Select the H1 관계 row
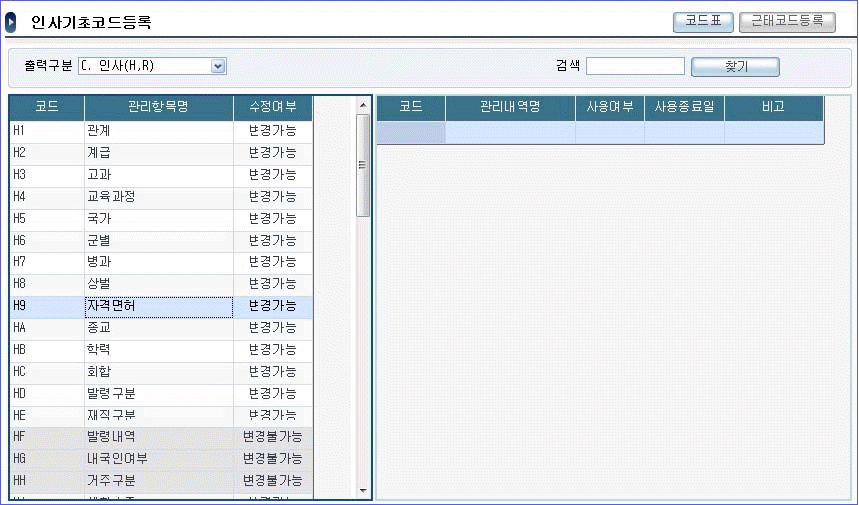This screenshot has width=859, height=505. (160, 130)
